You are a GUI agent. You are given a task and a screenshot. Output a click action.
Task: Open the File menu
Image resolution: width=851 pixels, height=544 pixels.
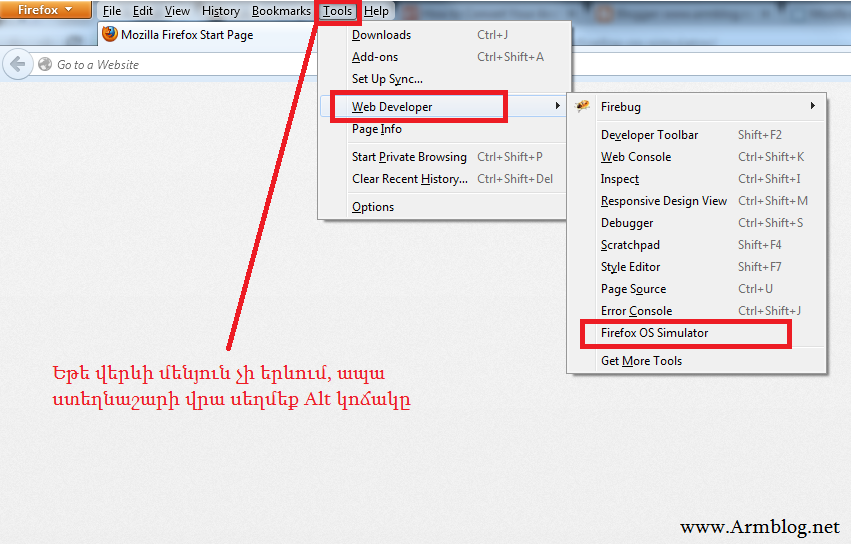[x=112, y=11]
